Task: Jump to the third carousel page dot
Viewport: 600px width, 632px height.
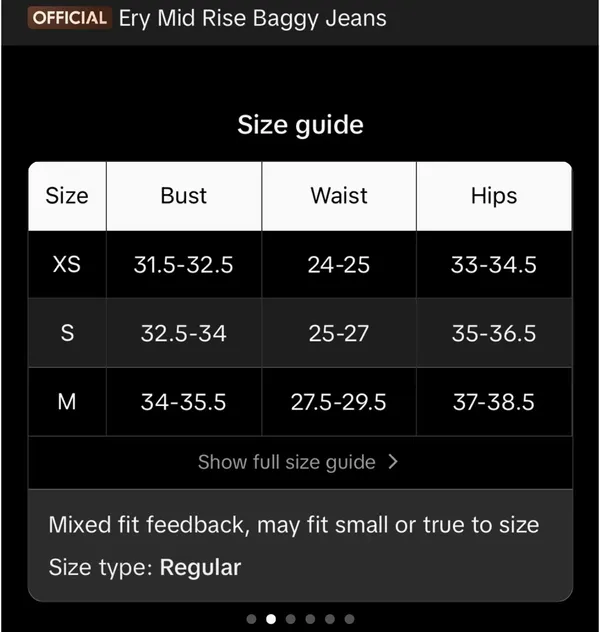Action: tap(291, 619)
